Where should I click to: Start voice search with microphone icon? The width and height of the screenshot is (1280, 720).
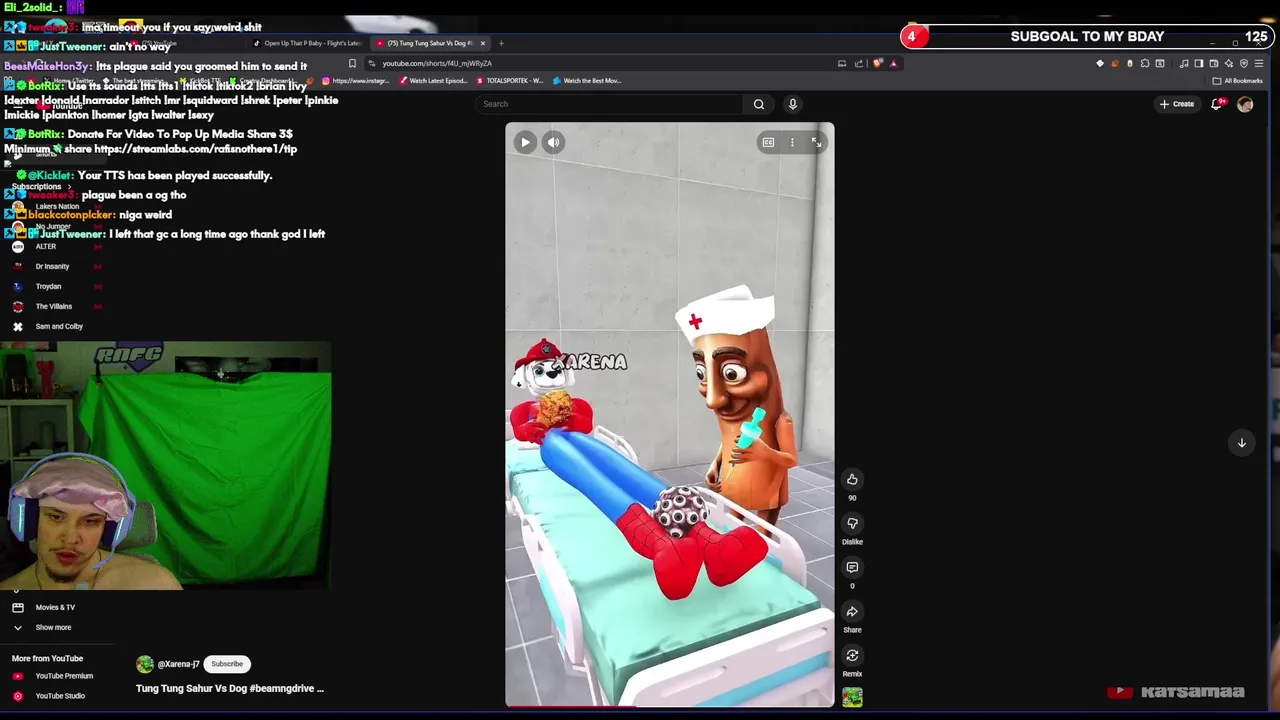point(792,104)
